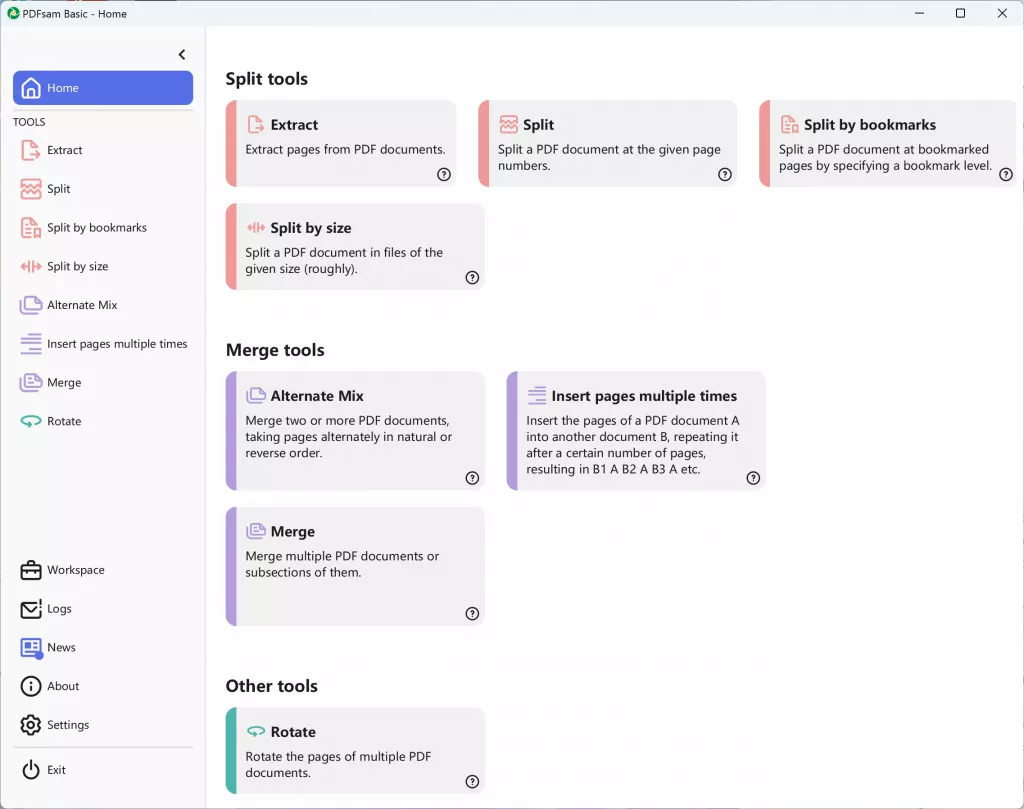
Task: Click the Split by bookmarks sidebar icon
Action: coord(30,227)
